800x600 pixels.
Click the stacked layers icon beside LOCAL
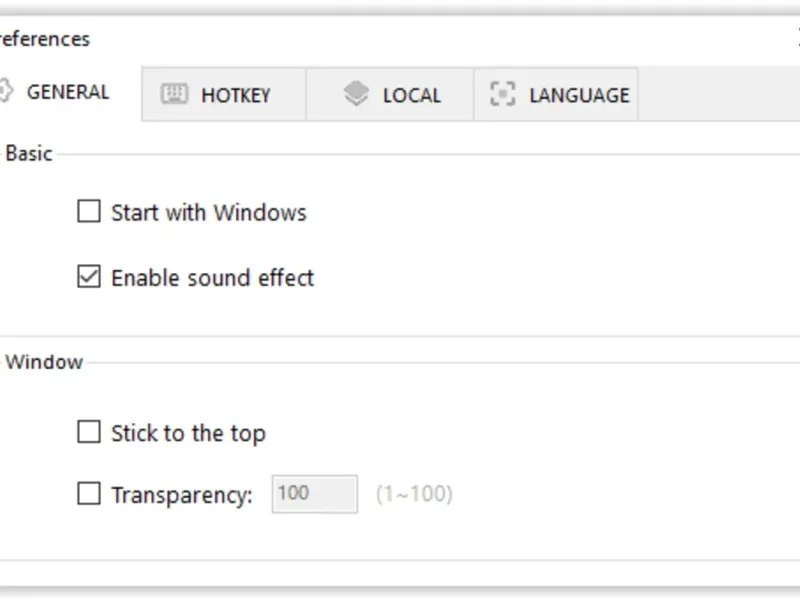tap(356, 93)
